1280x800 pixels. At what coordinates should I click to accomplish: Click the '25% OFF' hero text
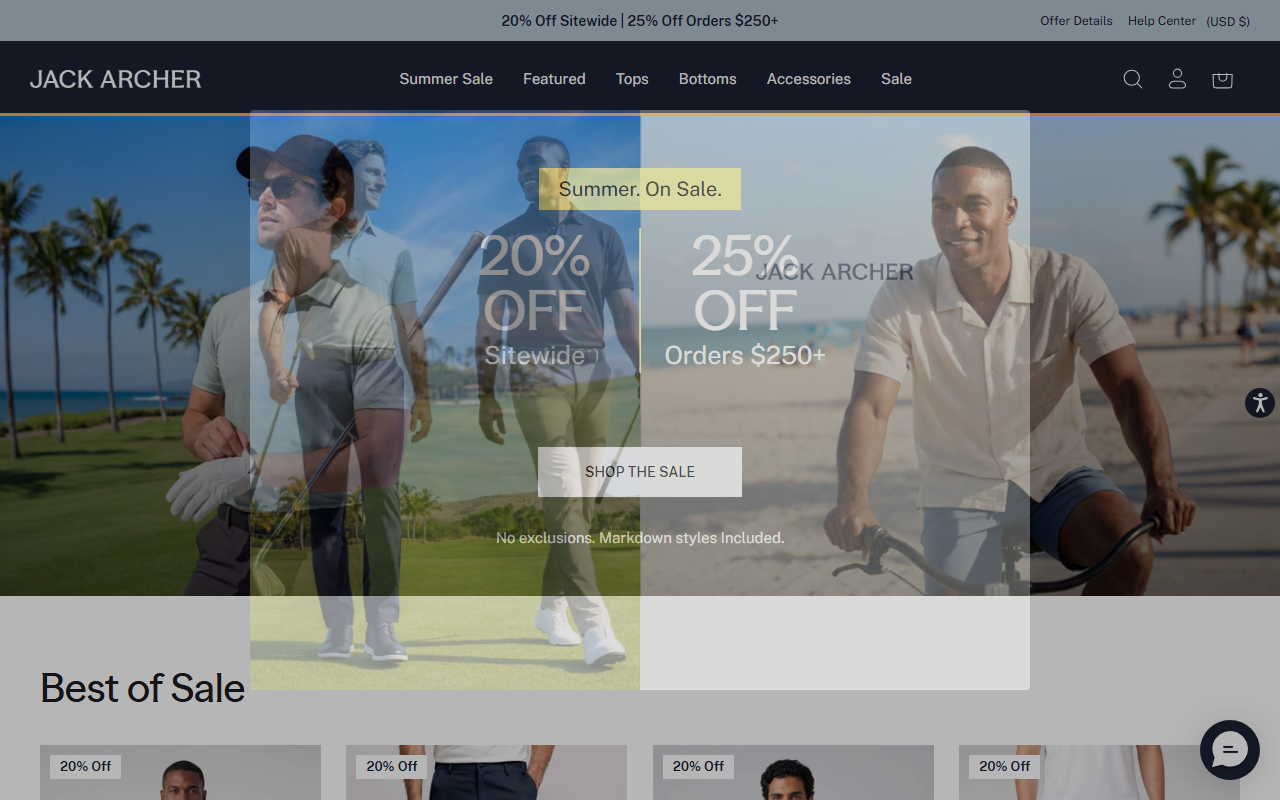pos(745,283)
